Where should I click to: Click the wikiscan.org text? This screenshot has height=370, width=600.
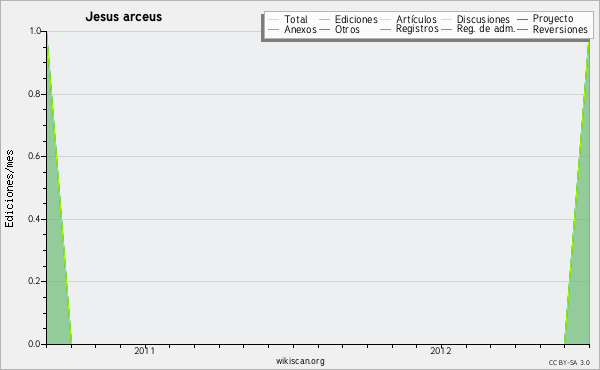coord(300,361)
